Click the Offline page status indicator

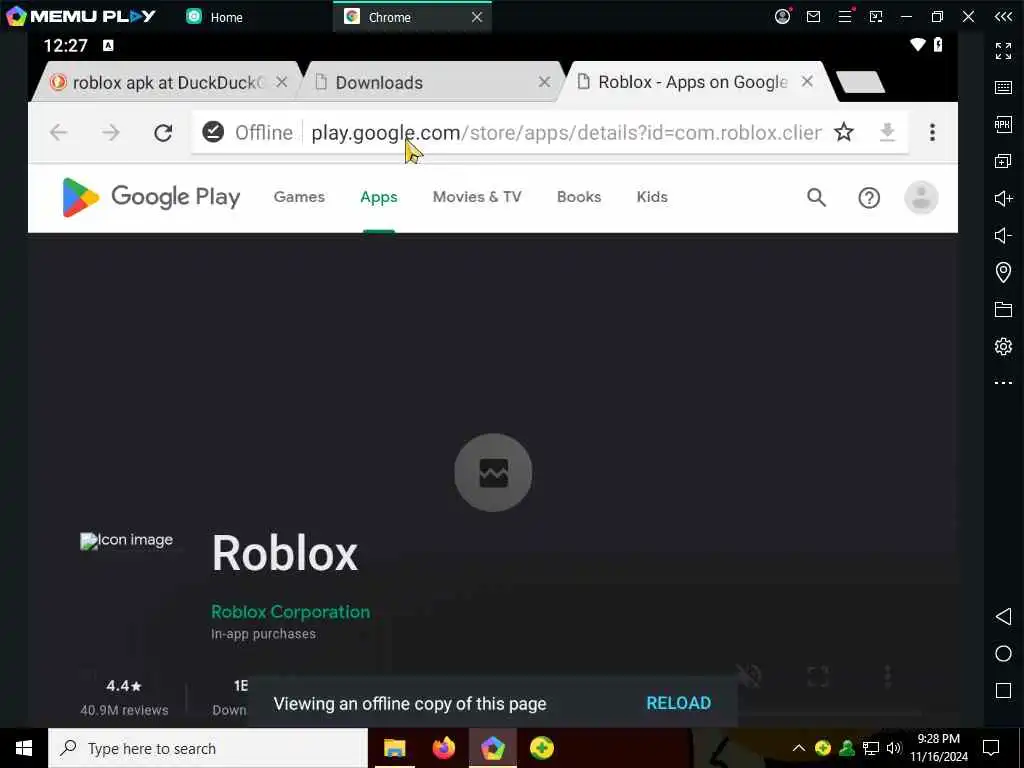coord(248,133)
